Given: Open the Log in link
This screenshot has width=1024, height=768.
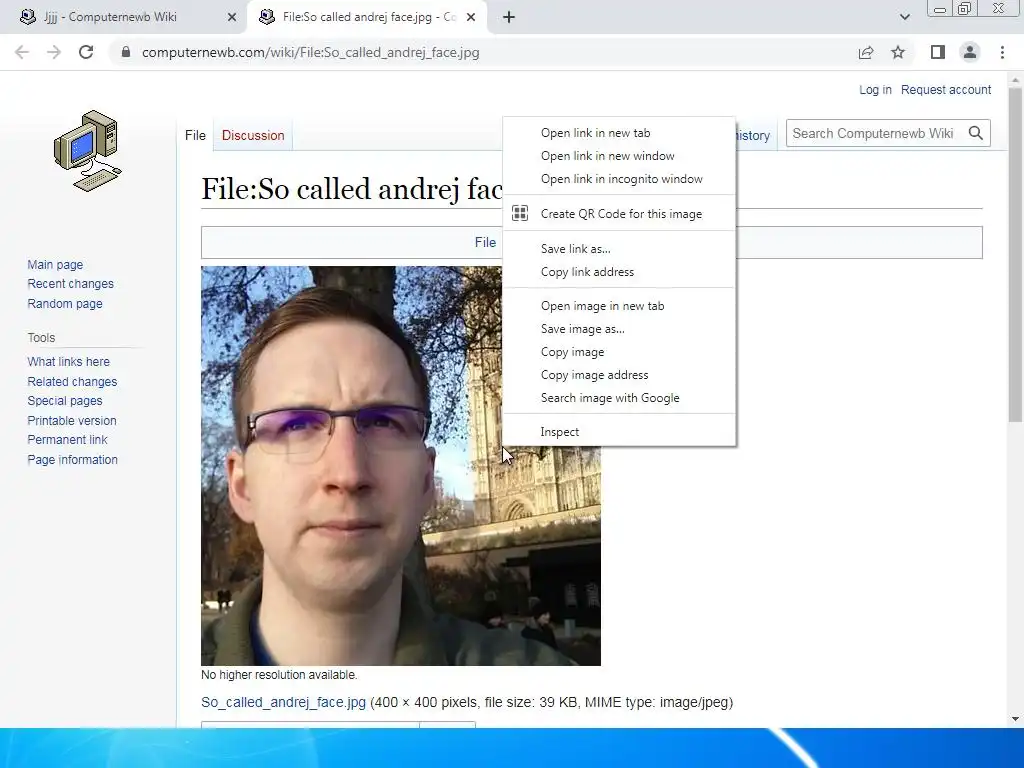Looking at the screenshot, I should coord(875,89).
